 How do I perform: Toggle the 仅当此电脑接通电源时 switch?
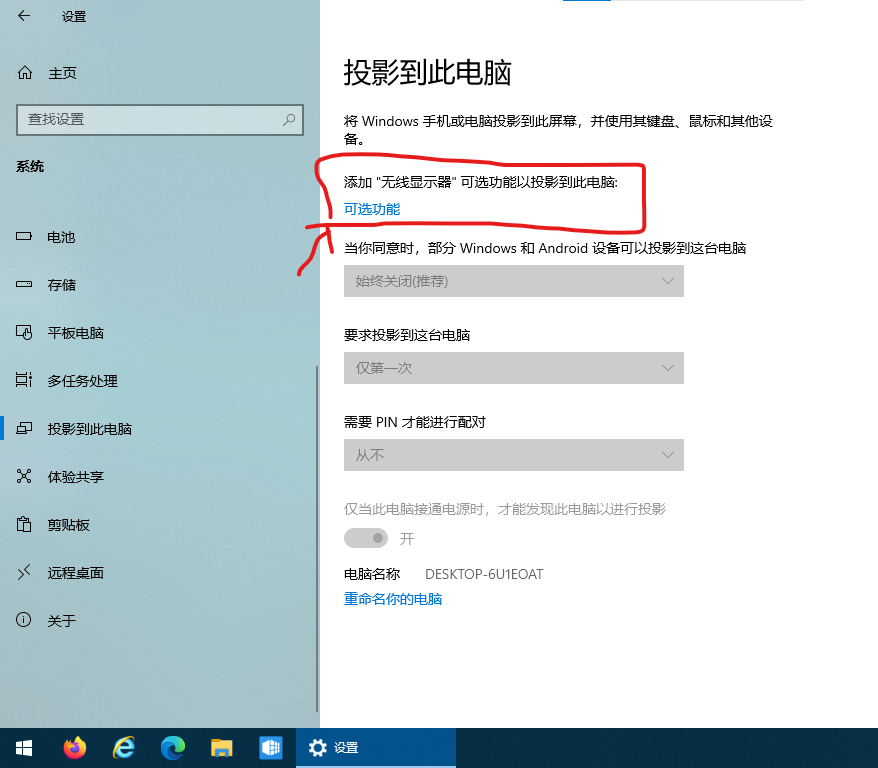pos(366,538)
